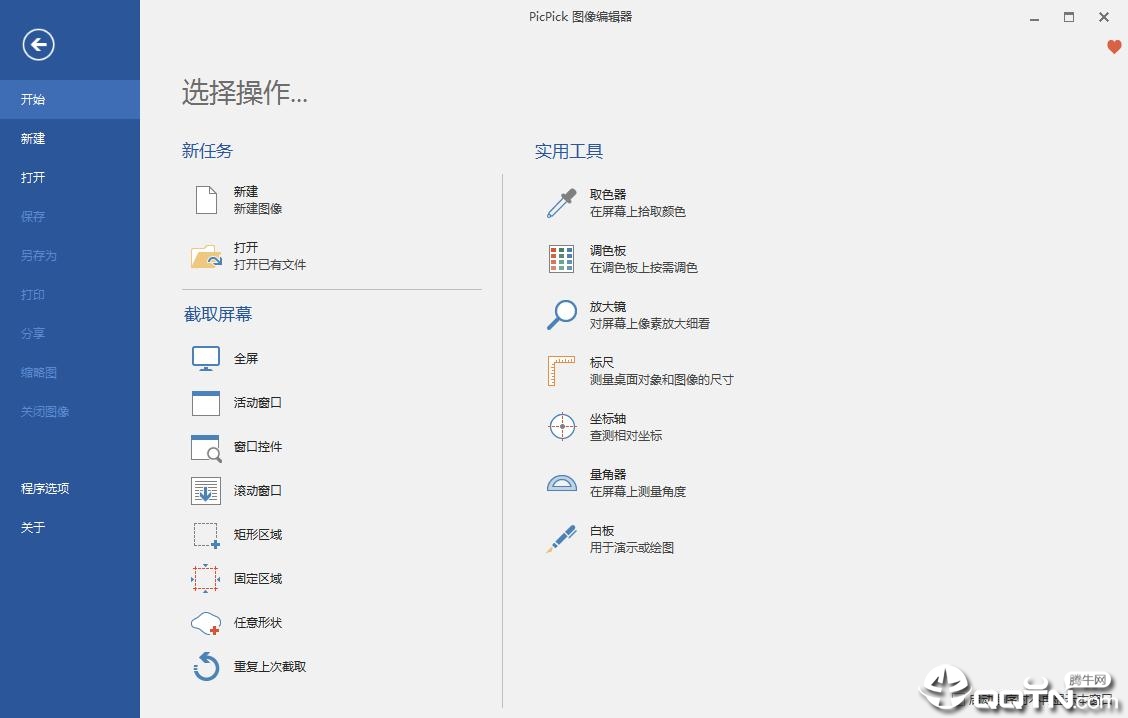
Task: Capture full screen via monitor icon
Action: click(x=206, y=358)
